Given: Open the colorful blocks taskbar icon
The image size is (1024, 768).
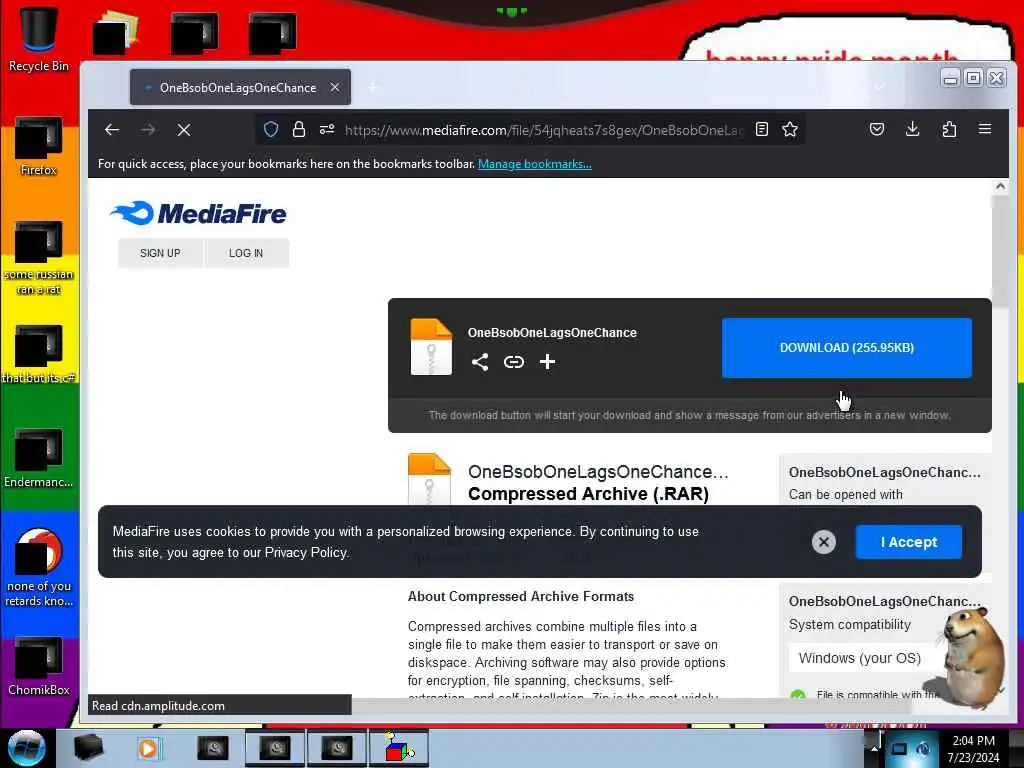Looking at the screenshot, I should 398,748.
